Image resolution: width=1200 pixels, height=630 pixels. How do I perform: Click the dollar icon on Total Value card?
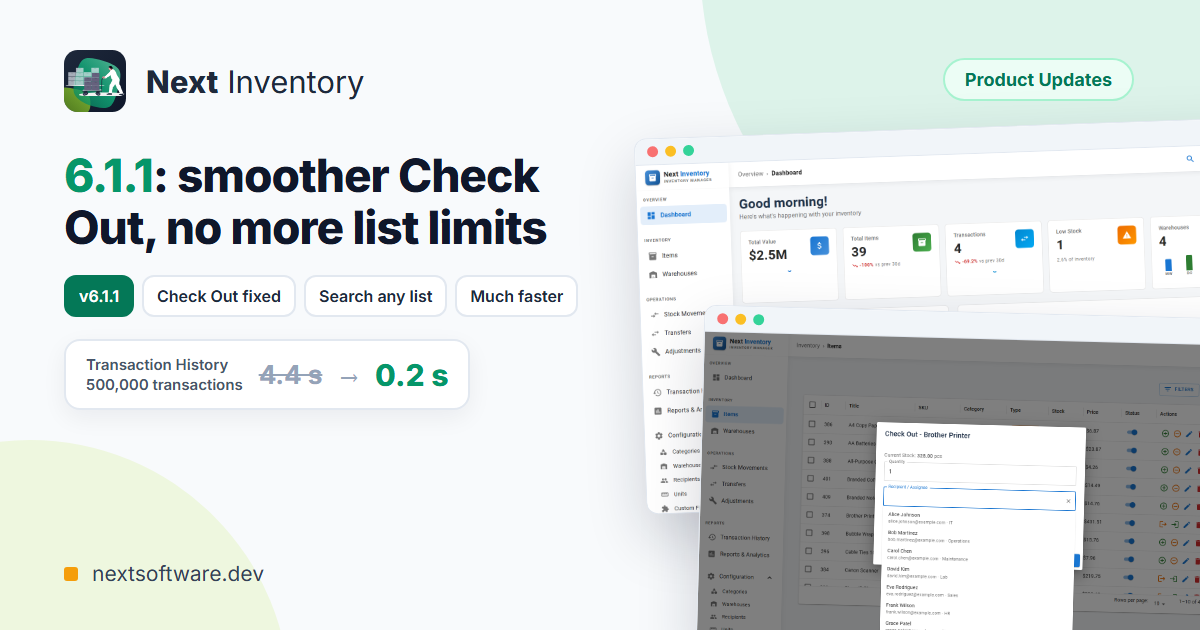[x=819, y=244]
